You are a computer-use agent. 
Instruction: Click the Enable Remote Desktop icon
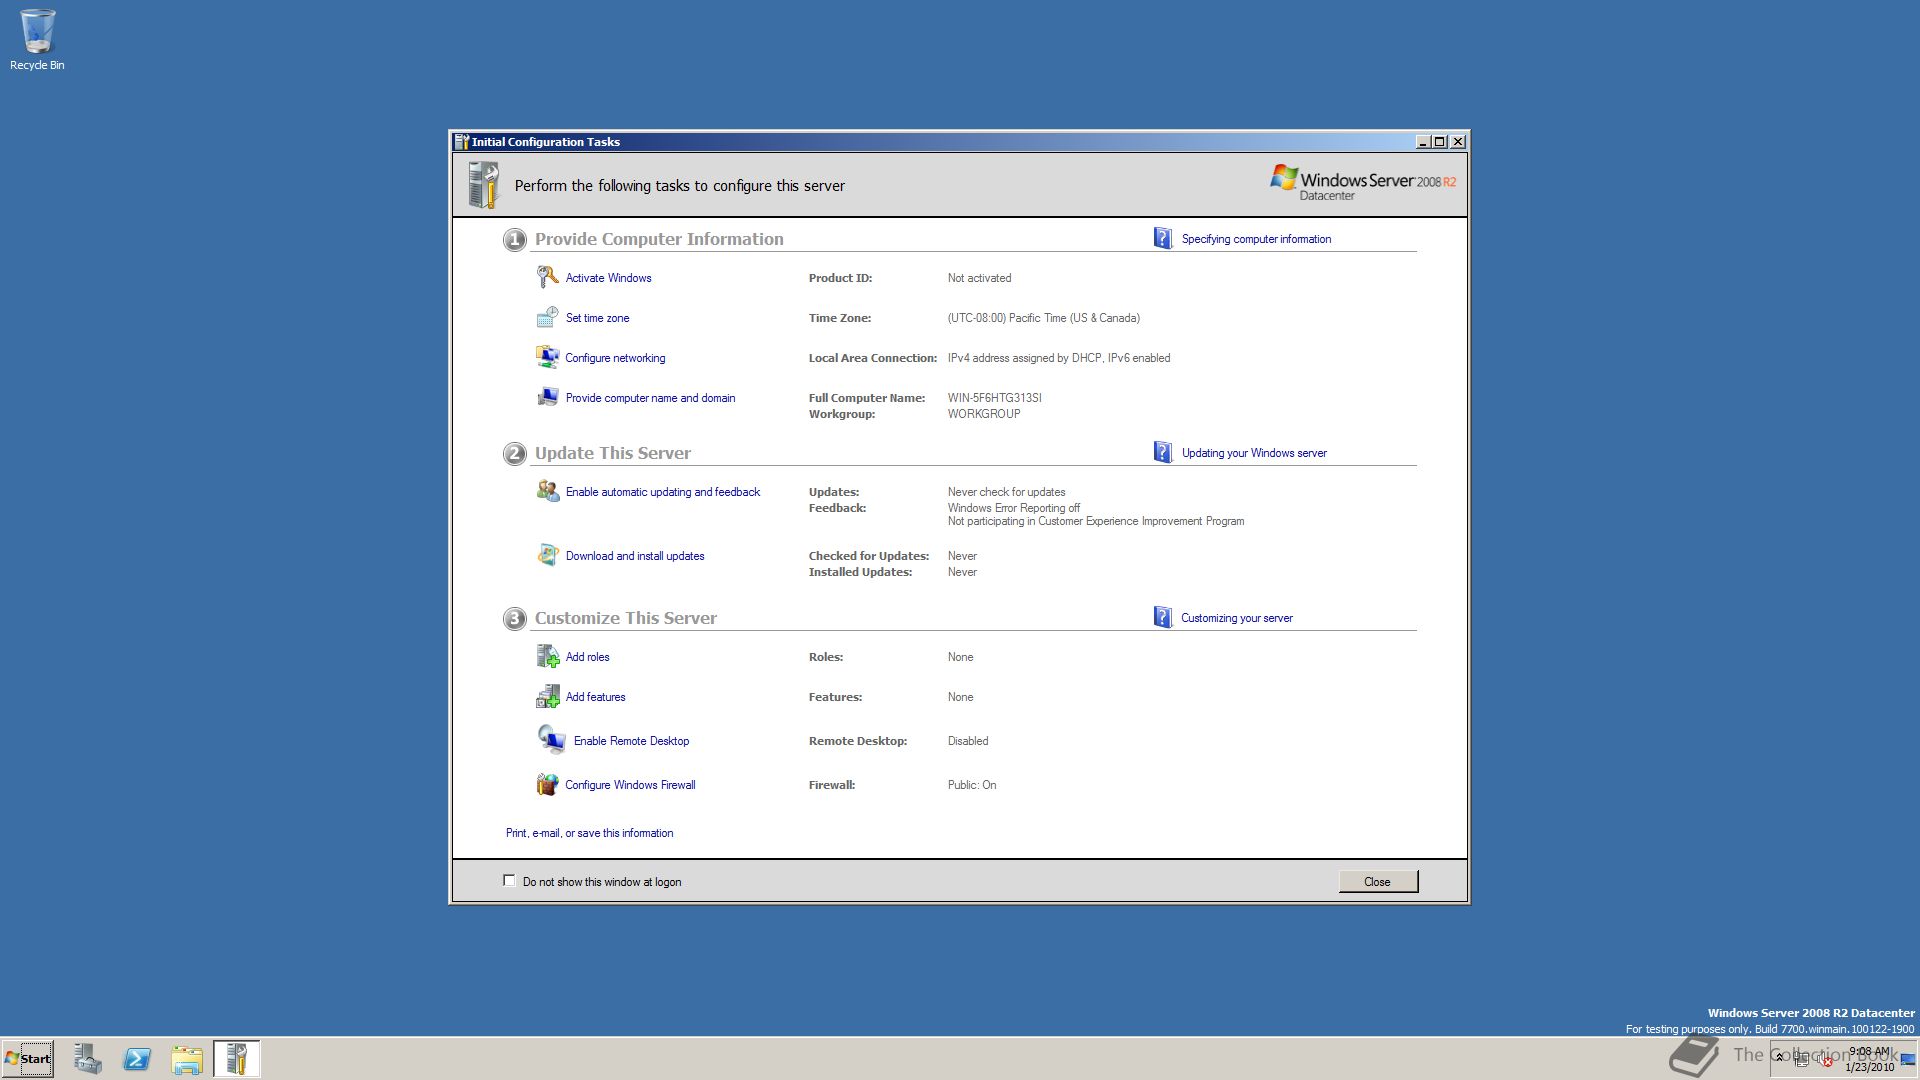coord(551,739)
